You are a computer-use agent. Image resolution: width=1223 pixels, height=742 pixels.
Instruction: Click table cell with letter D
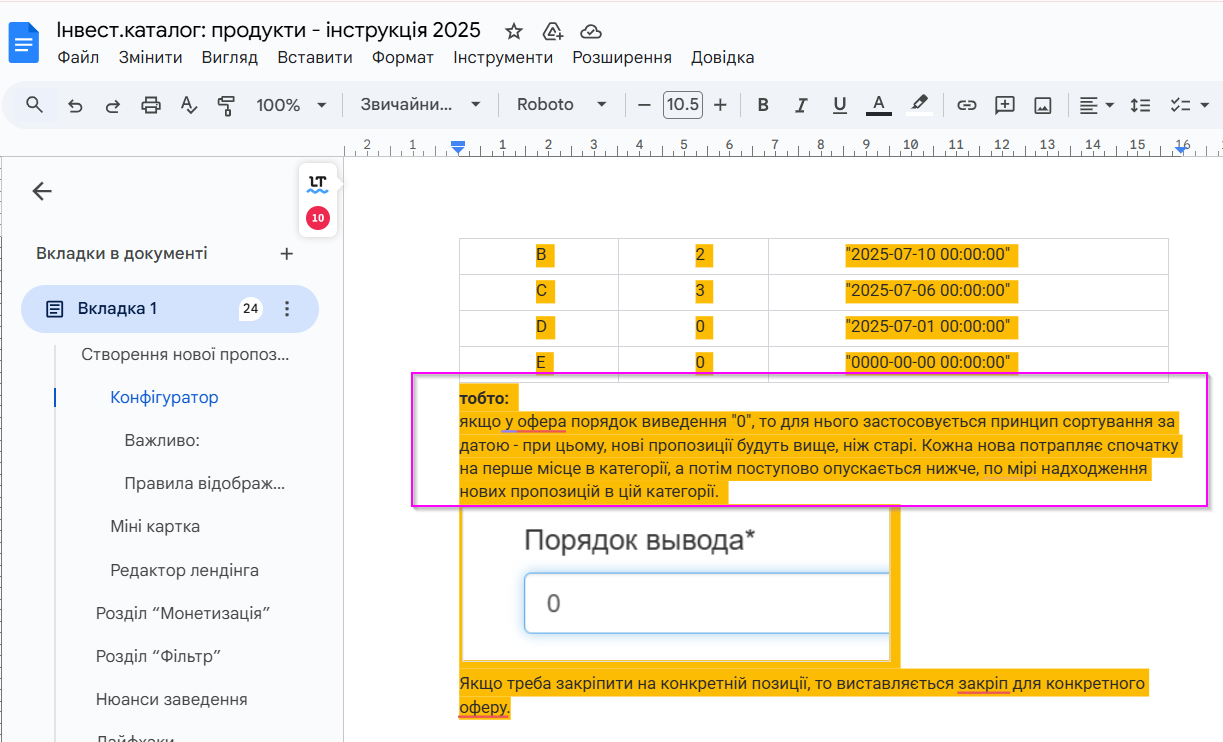tap(541, 327)
